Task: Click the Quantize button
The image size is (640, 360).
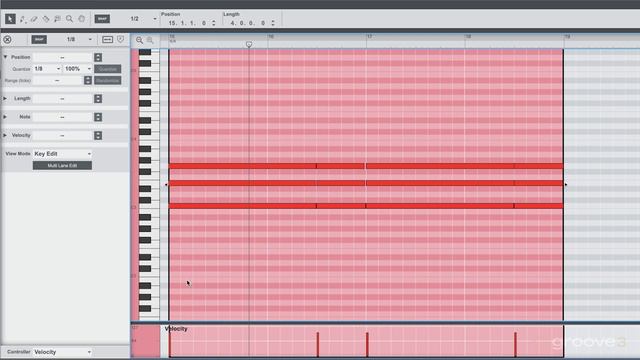Action: tap(108, 69)
